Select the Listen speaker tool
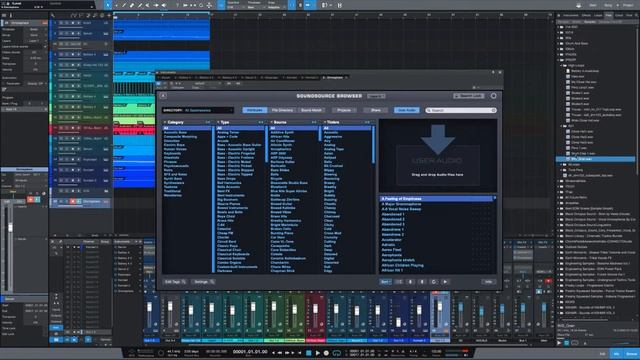The height and width of the screenshot is (360, 640). (x=164, y=5)
